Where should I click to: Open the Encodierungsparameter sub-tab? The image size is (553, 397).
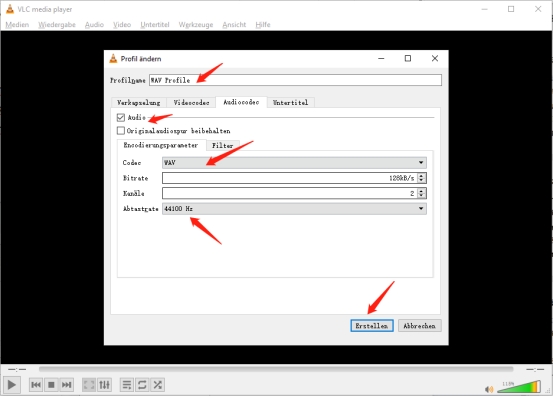pyautogui.click(x=161, y=145)
